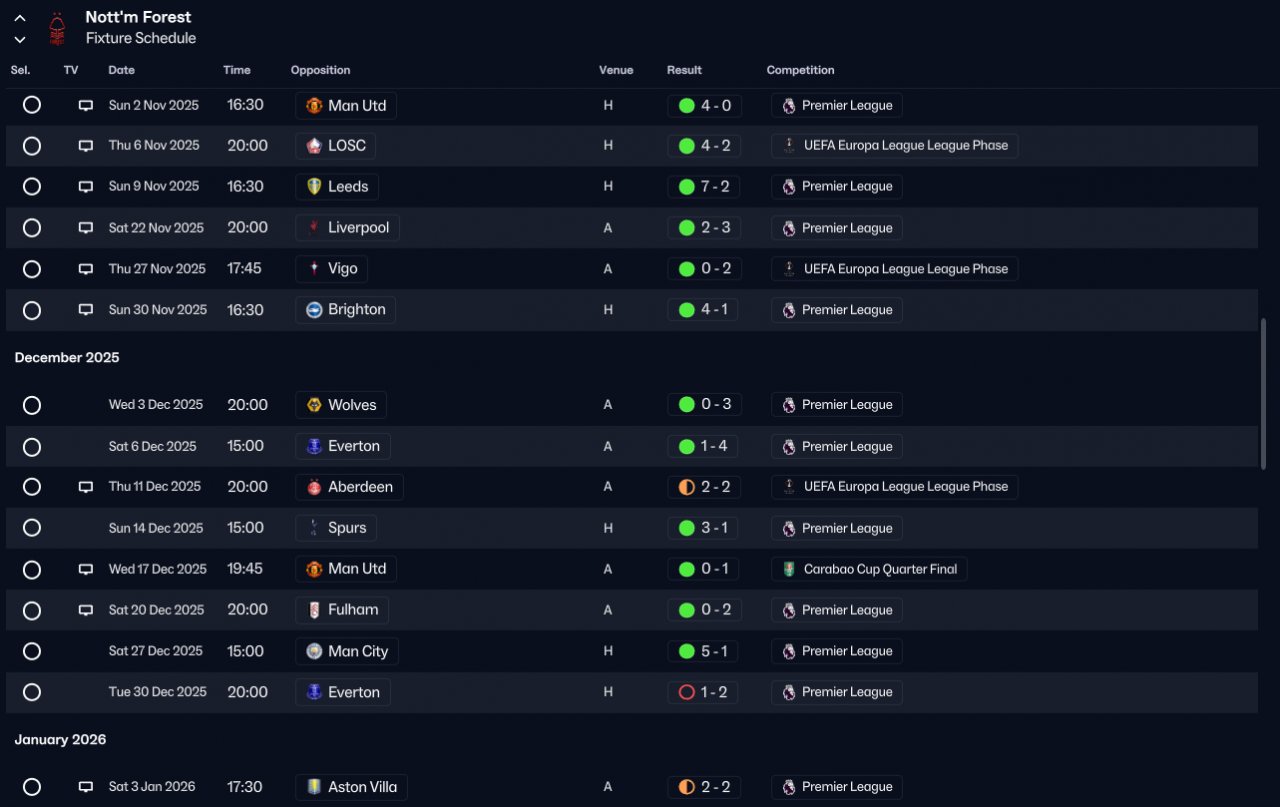The height and width of the screenshot is (807, 1280).
Task: Click the TV icon on the Leeds fixture row
Action: (86, 187)
